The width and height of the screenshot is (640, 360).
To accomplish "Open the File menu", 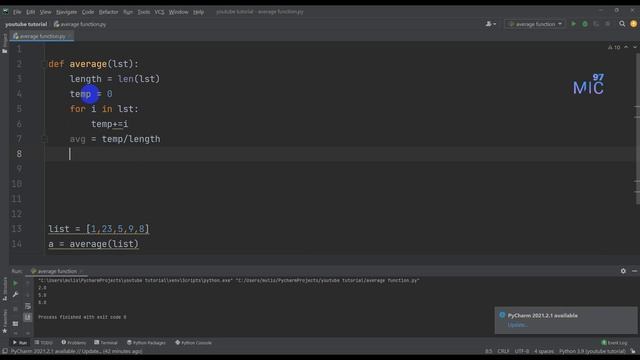I will click(x=17, y=12).
